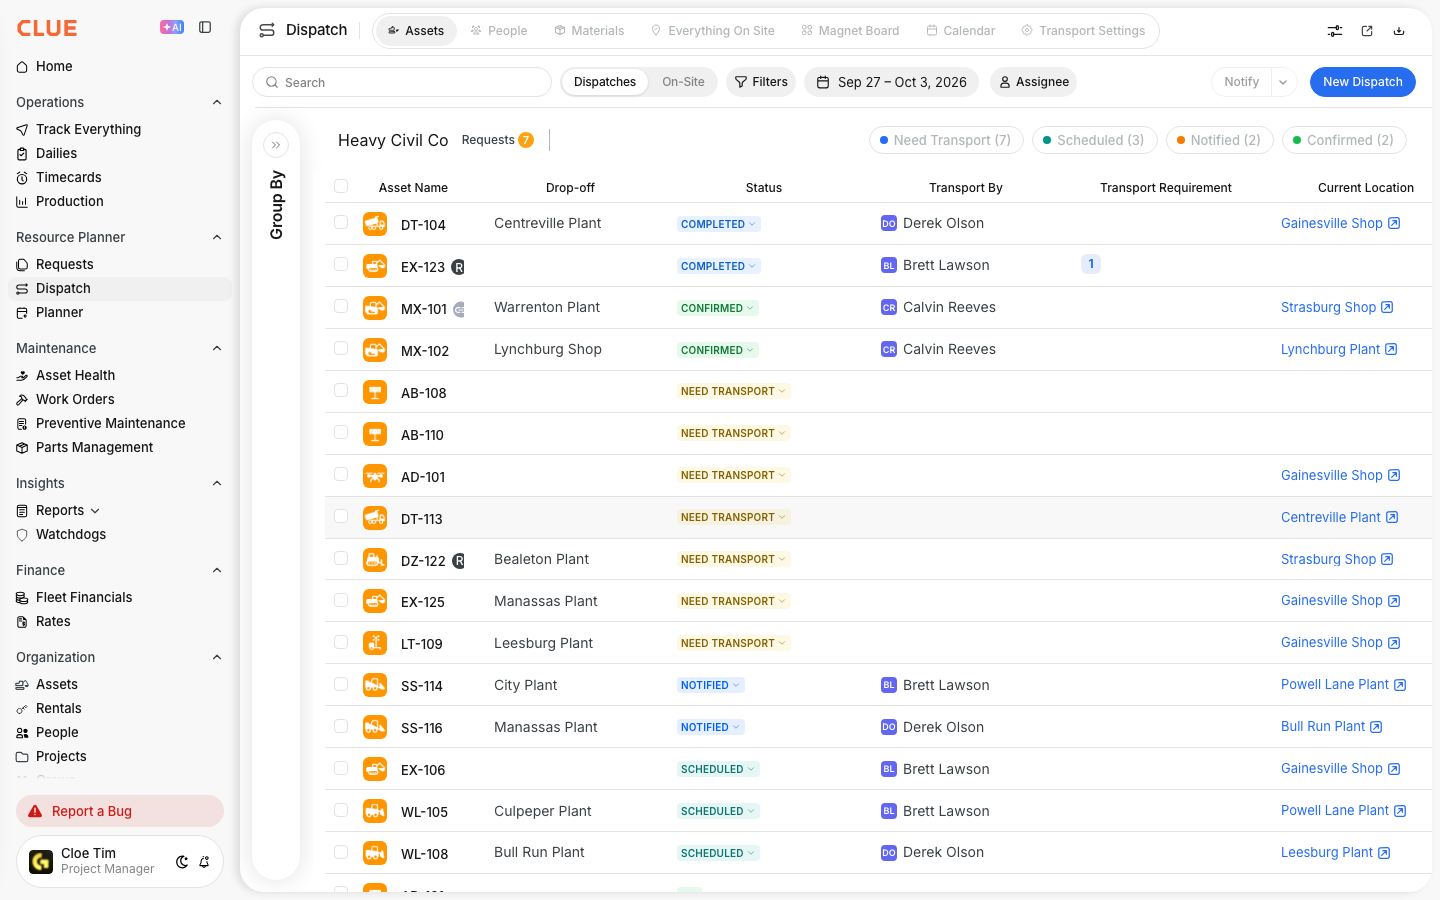Filter by Need Transport (7) chip

[946, 140]
